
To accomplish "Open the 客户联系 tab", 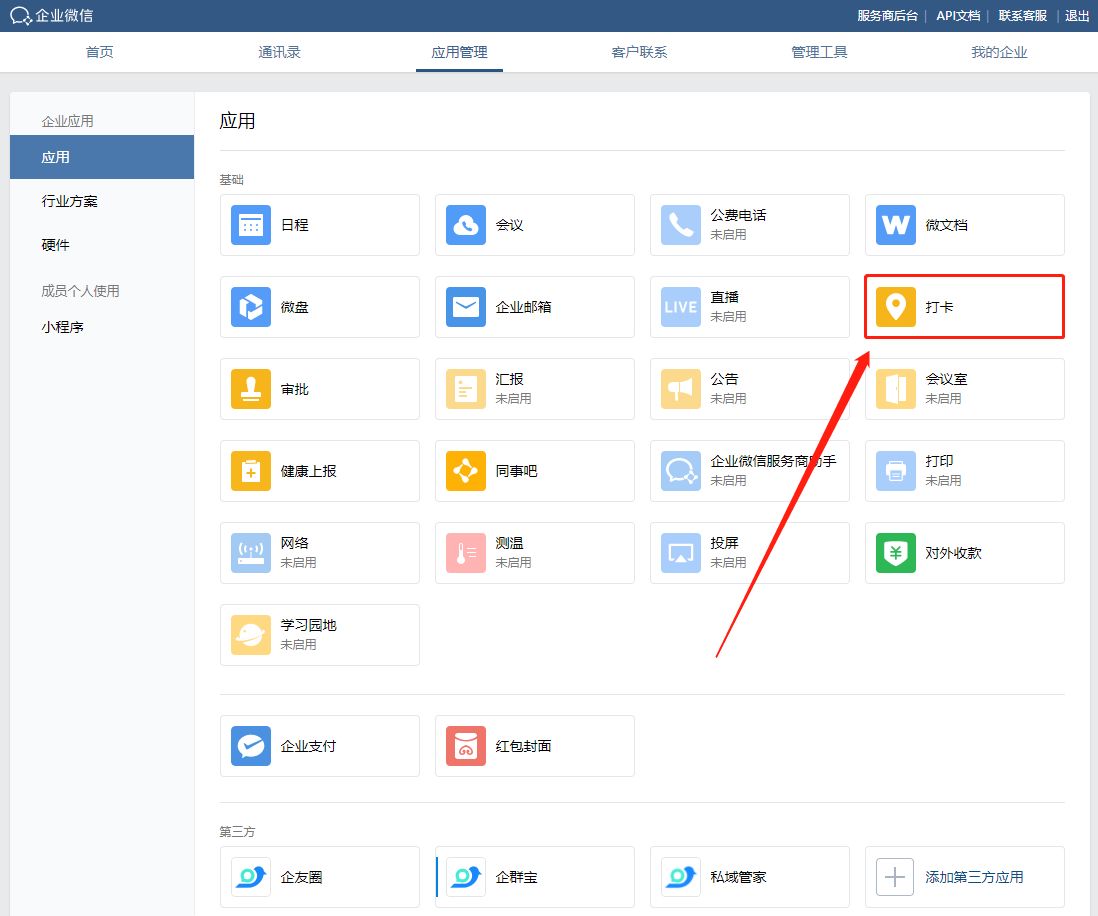I will 639,52.
